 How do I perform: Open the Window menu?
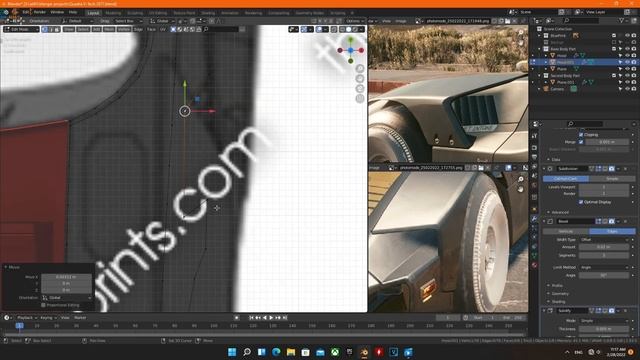(x=57, y=12)
